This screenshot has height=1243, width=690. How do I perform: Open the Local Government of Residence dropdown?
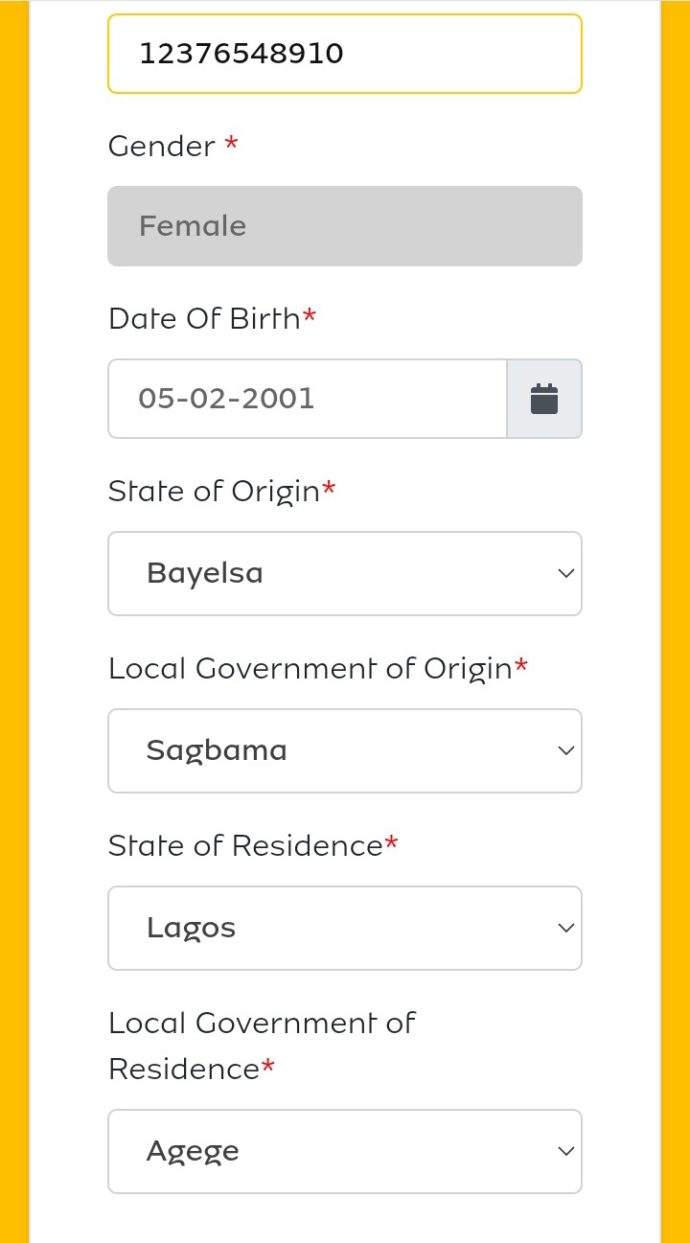[345, 1151]
